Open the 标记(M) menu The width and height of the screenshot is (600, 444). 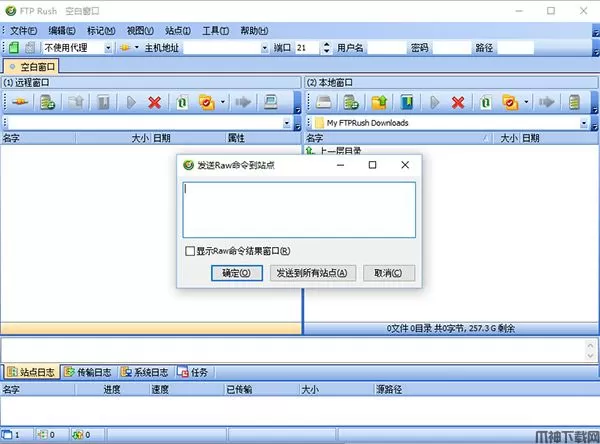(101, 31)
